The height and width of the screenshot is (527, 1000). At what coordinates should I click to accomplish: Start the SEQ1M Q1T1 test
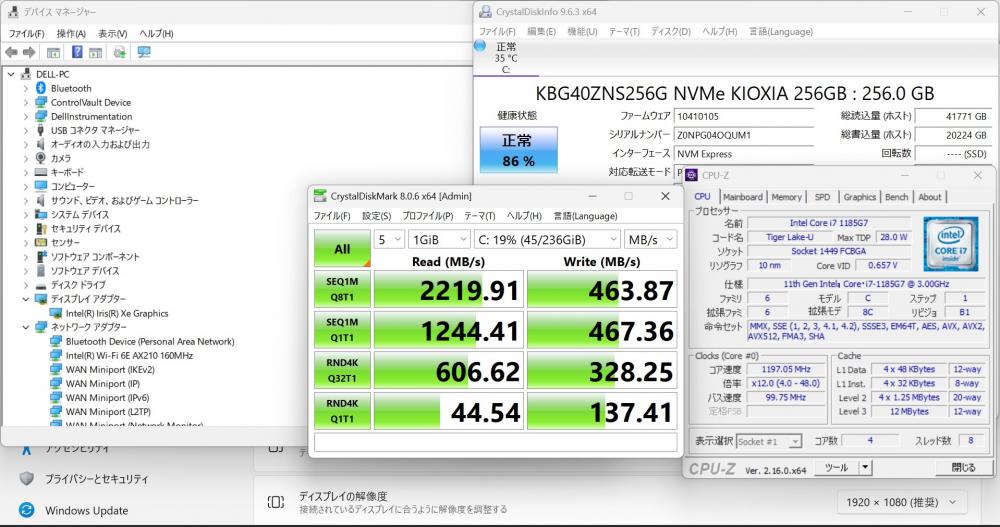(342, 330)
